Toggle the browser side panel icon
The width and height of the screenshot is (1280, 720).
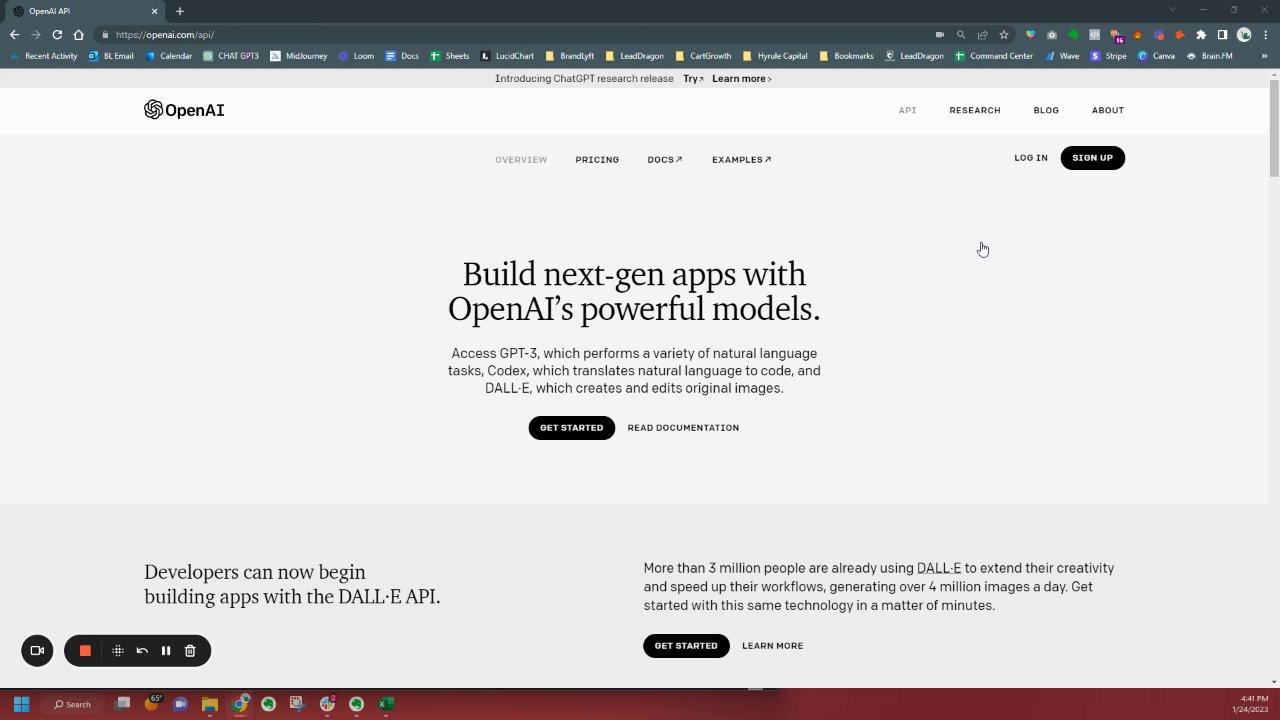click(x=1222, y=34)
